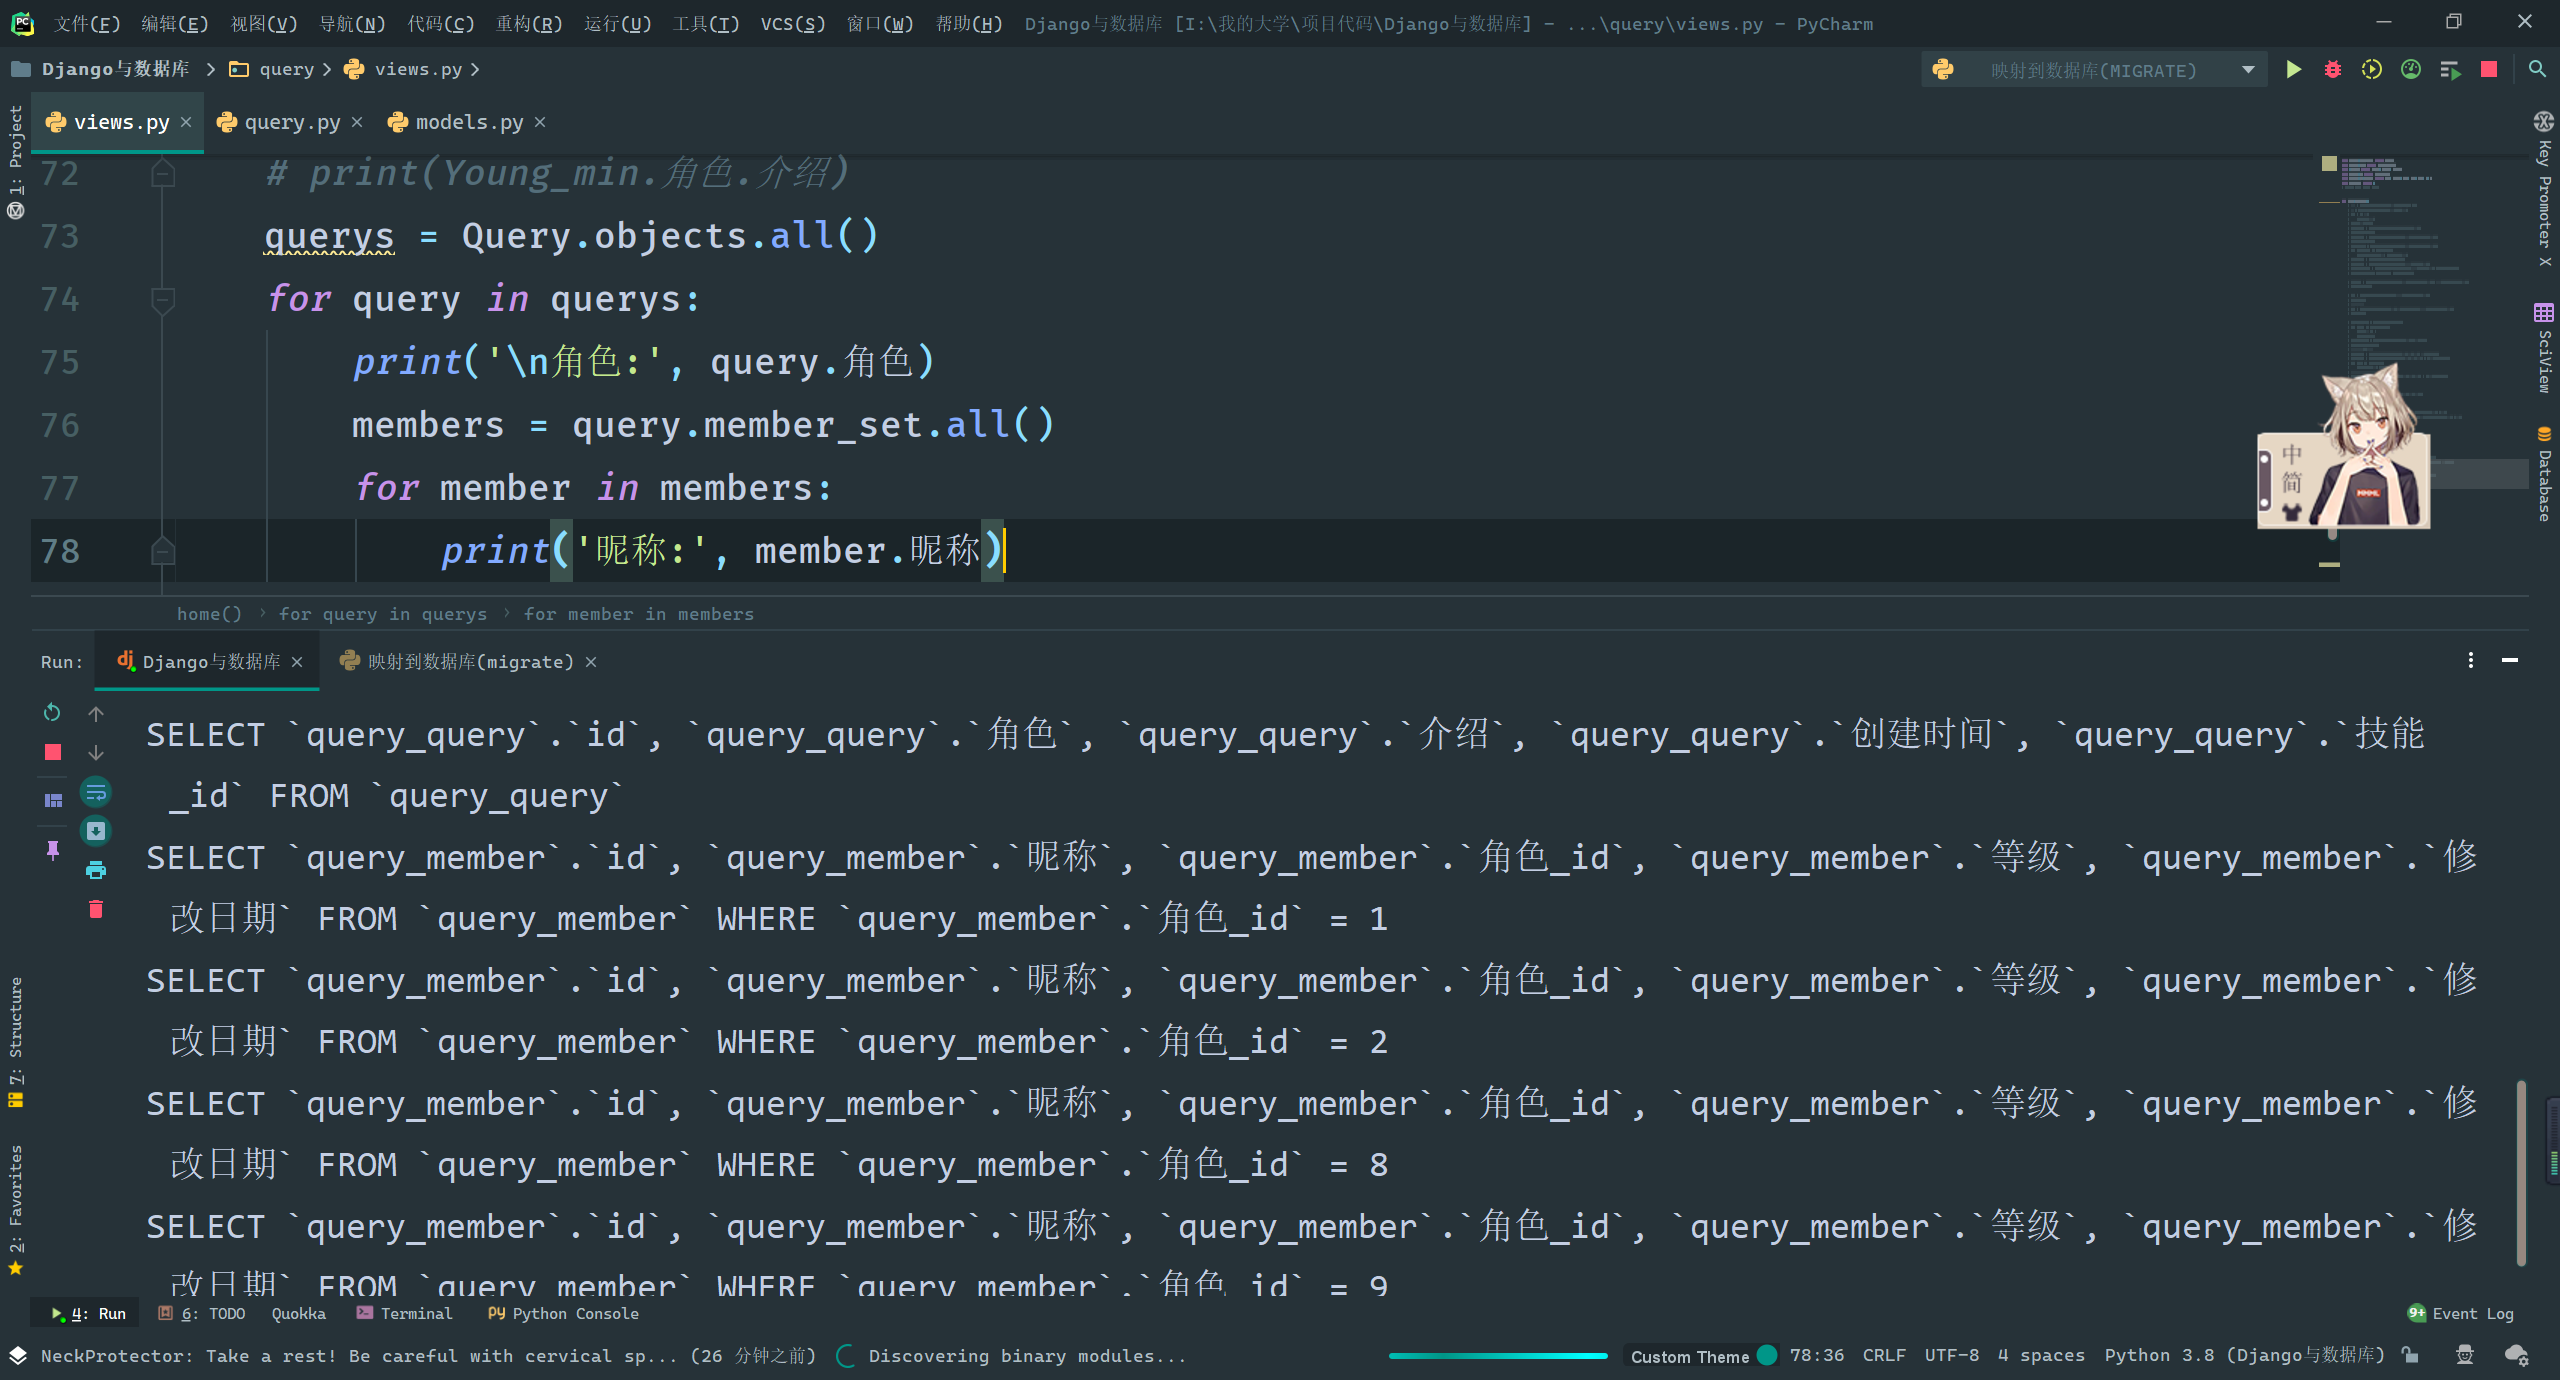
Task: Open run configuration dropdown 映射到数据库(MIGRATE)
Action: click(x=2094, y=70)
